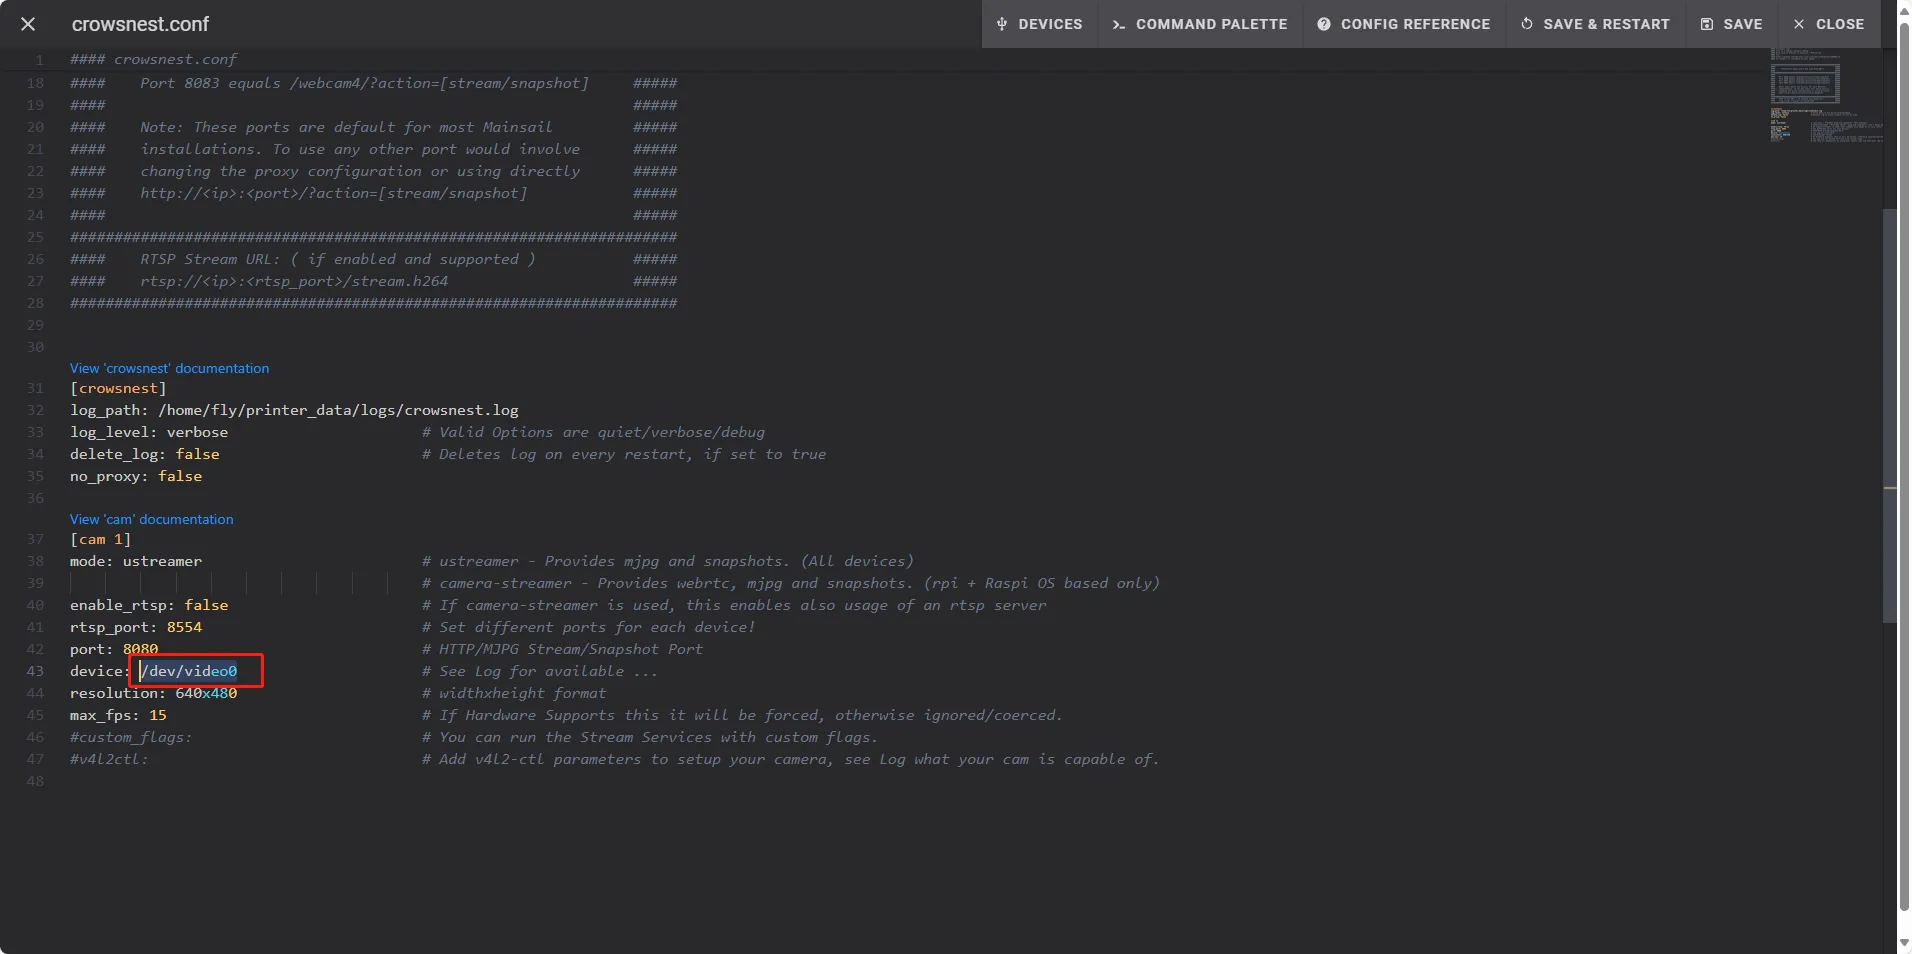This screenshot has width=1912, height=954.
Task: Open the Command Palette
Action: tap(1200, 24)
